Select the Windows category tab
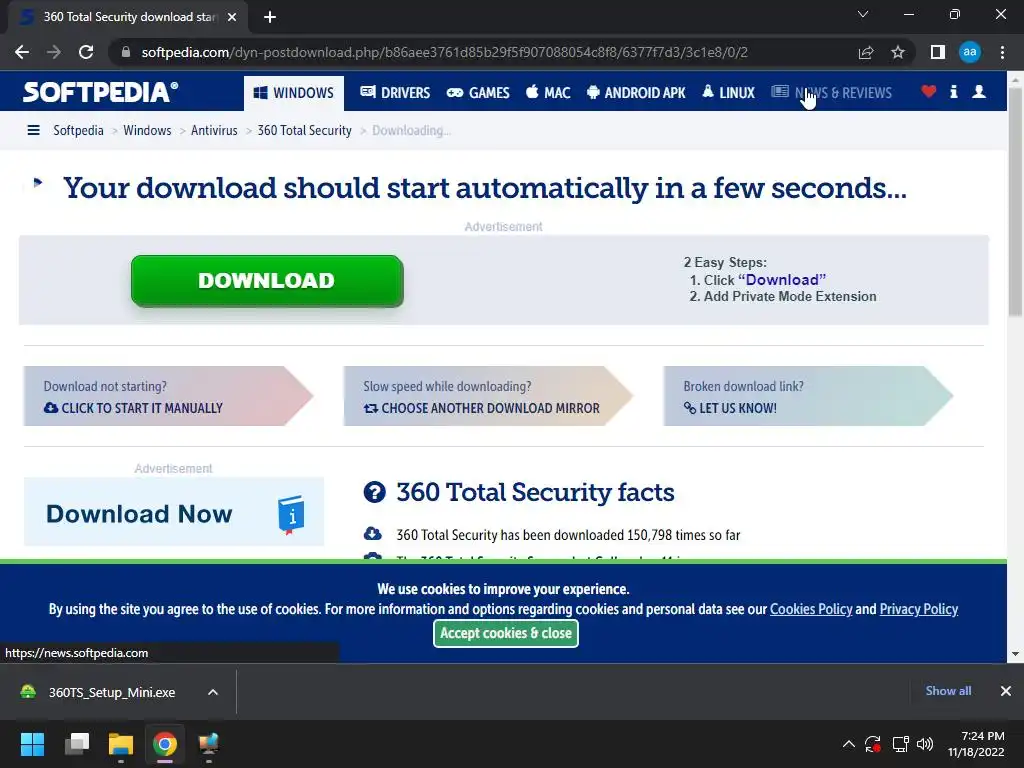1024x768 pixels. click(294, 93)
